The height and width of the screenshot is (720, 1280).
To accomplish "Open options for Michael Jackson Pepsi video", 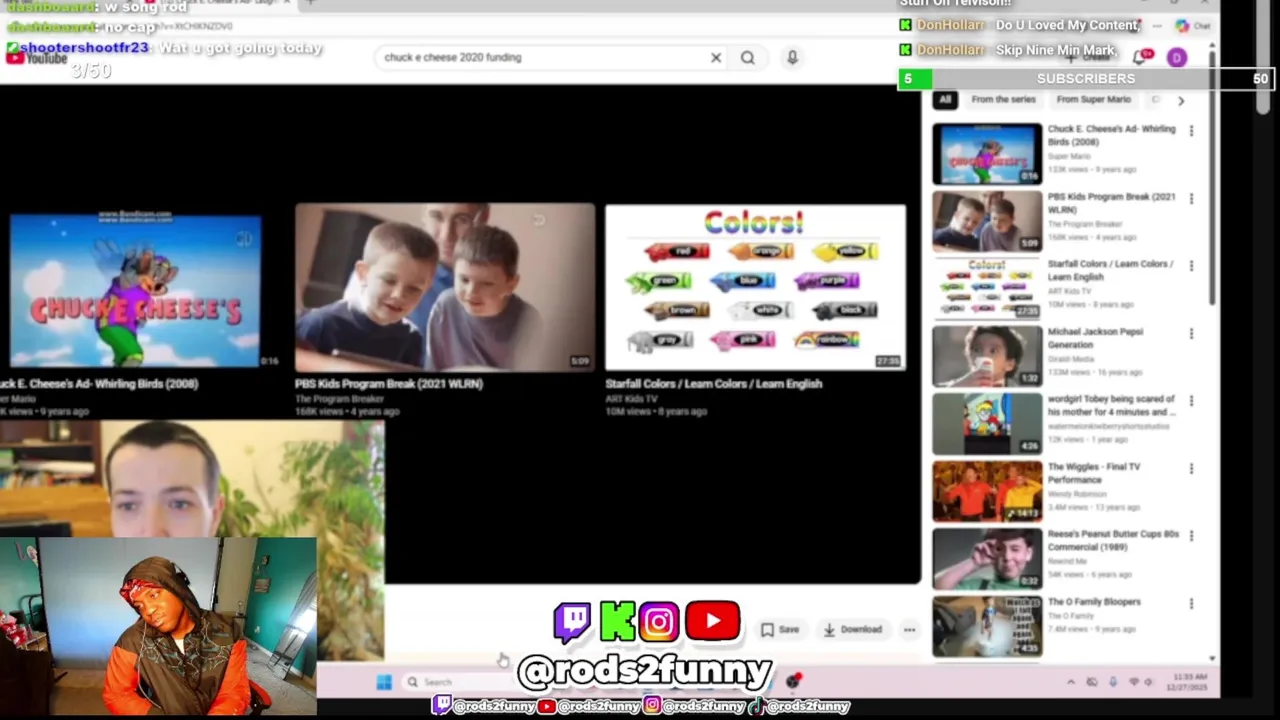I will 1191,334.
